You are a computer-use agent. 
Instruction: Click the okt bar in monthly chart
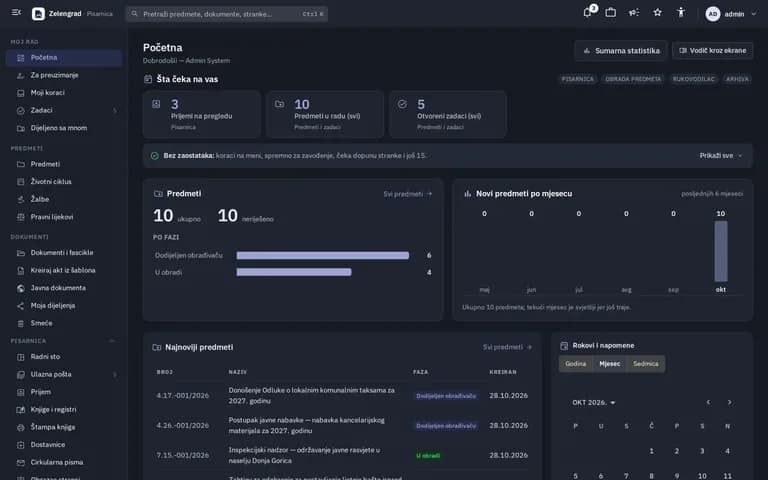(720, 251)
